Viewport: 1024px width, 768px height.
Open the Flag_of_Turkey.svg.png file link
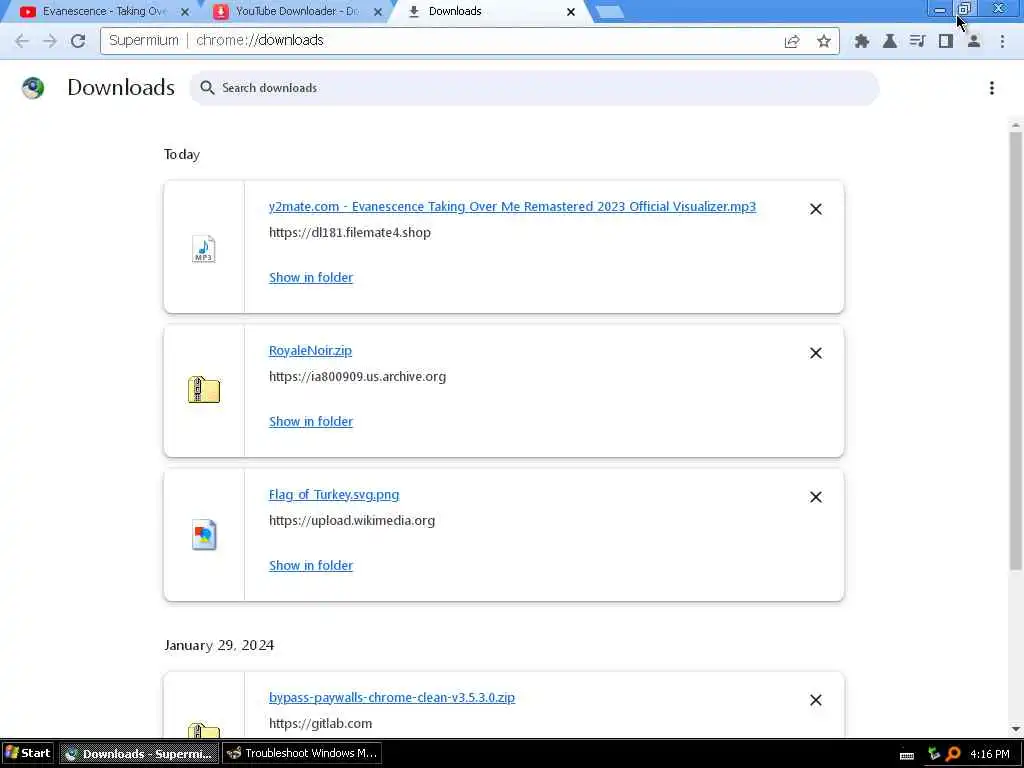pos(334,494)
